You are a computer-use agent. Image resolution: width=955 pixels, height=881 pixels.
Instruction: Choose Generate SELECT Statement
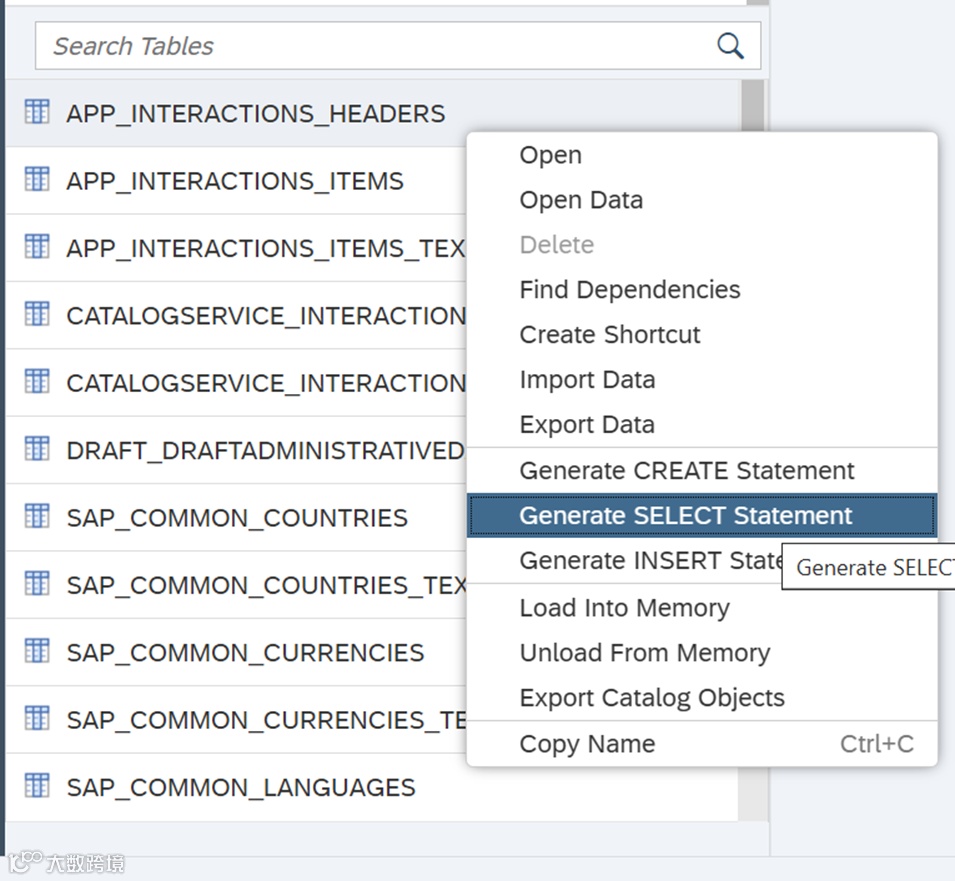click(686, 516)
